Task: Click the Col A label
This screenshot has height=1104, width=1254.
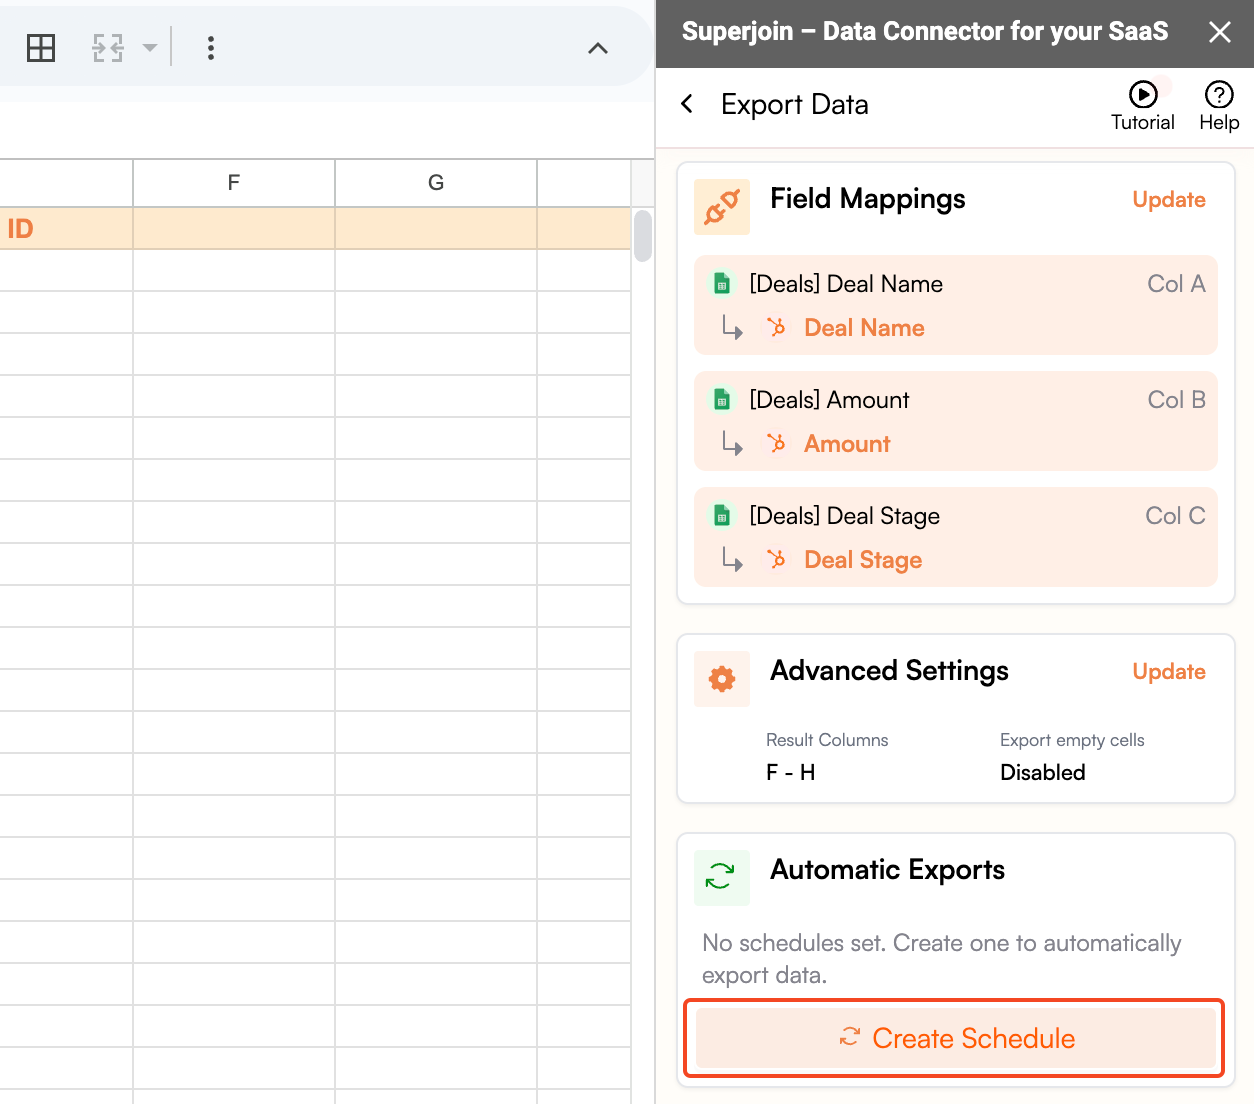Action: pos(1176,284)
